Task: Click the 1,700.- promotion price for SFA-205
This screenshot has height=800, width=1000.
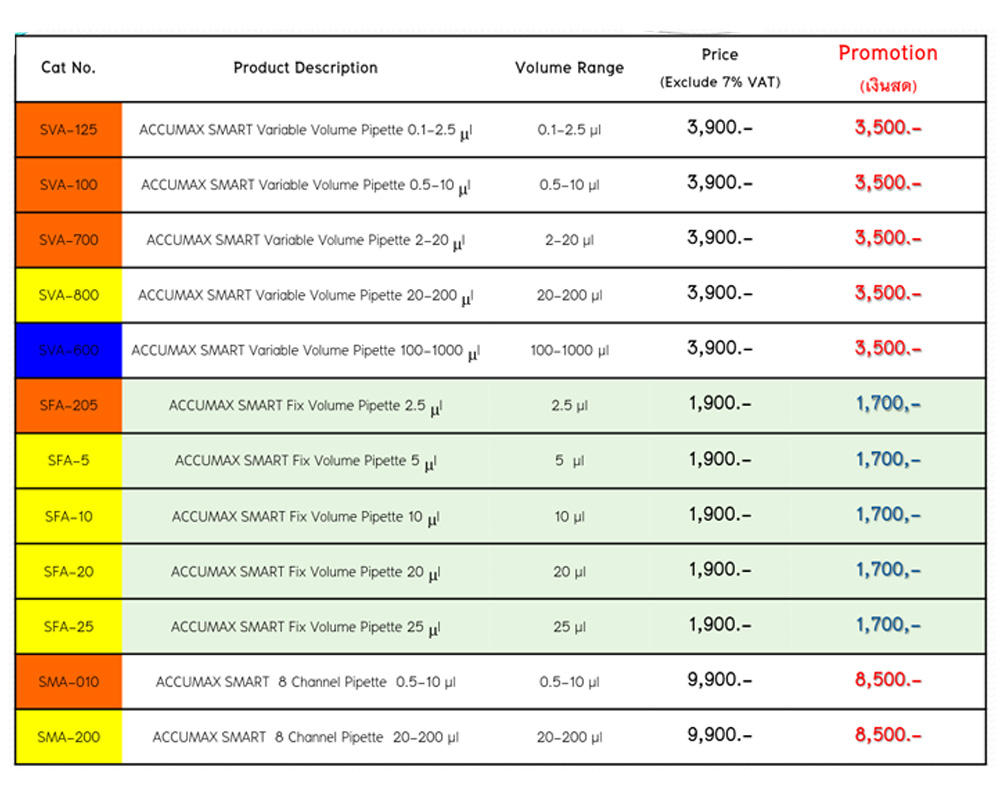Action: click(888, 404)
